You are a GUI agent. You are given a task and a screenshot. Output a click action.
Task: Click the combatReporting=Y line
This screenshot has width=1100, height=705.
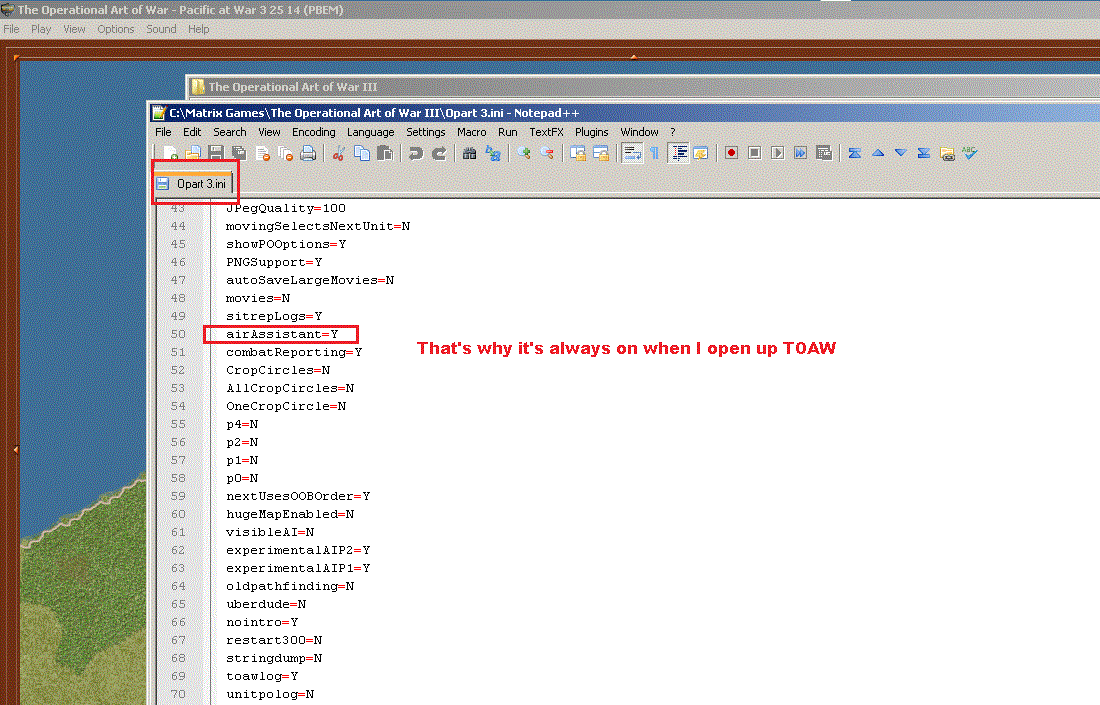(294, 352)
